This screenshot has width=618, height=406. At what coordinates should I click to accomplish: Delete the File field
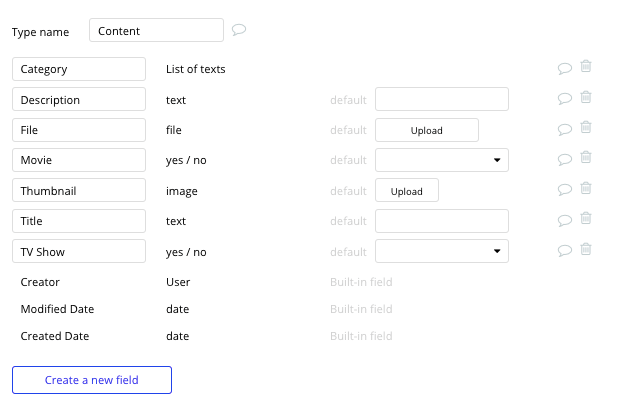(x=586, y=128)
